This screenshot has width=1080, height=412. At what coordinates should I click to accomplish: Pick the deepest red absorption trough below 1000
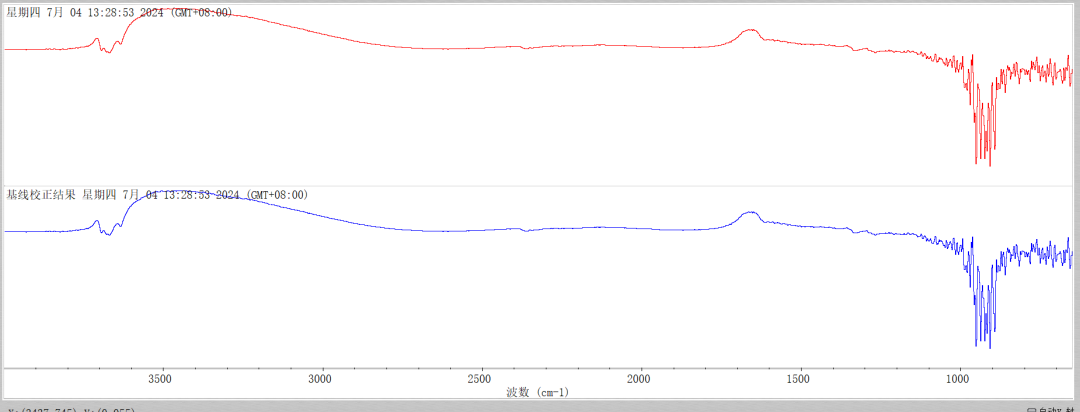pyautogui.click(x=989, y=164)
